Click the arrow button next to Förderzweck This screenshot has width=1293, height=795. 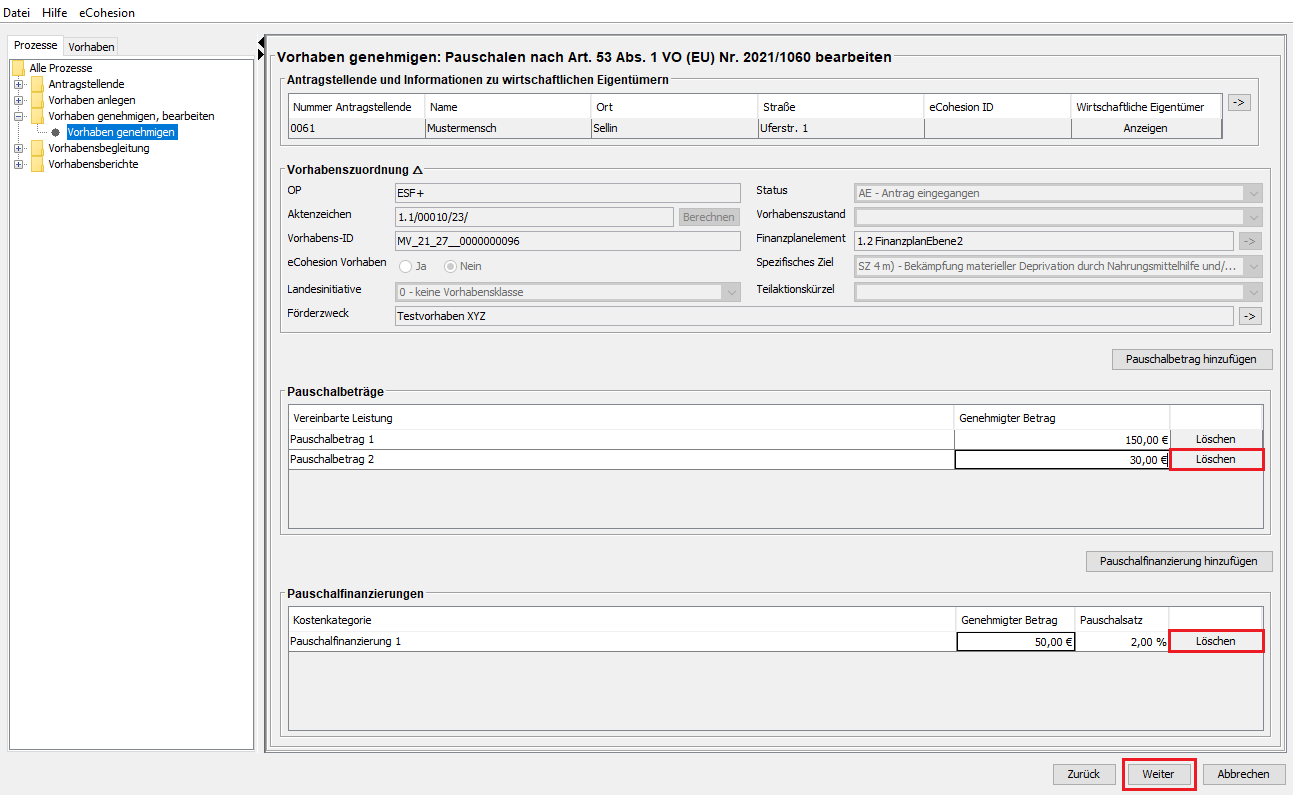tap(1250, 316)
